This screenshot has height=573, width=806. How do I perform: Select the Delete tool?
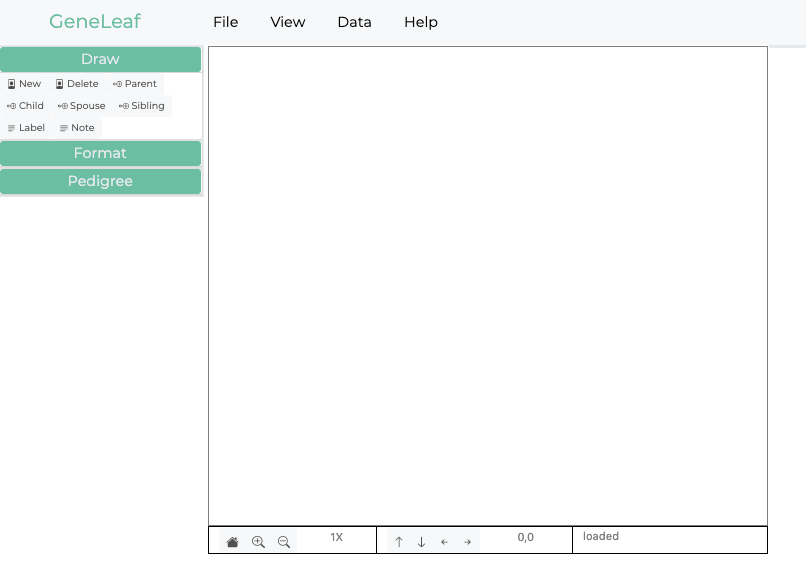point(77,84)
